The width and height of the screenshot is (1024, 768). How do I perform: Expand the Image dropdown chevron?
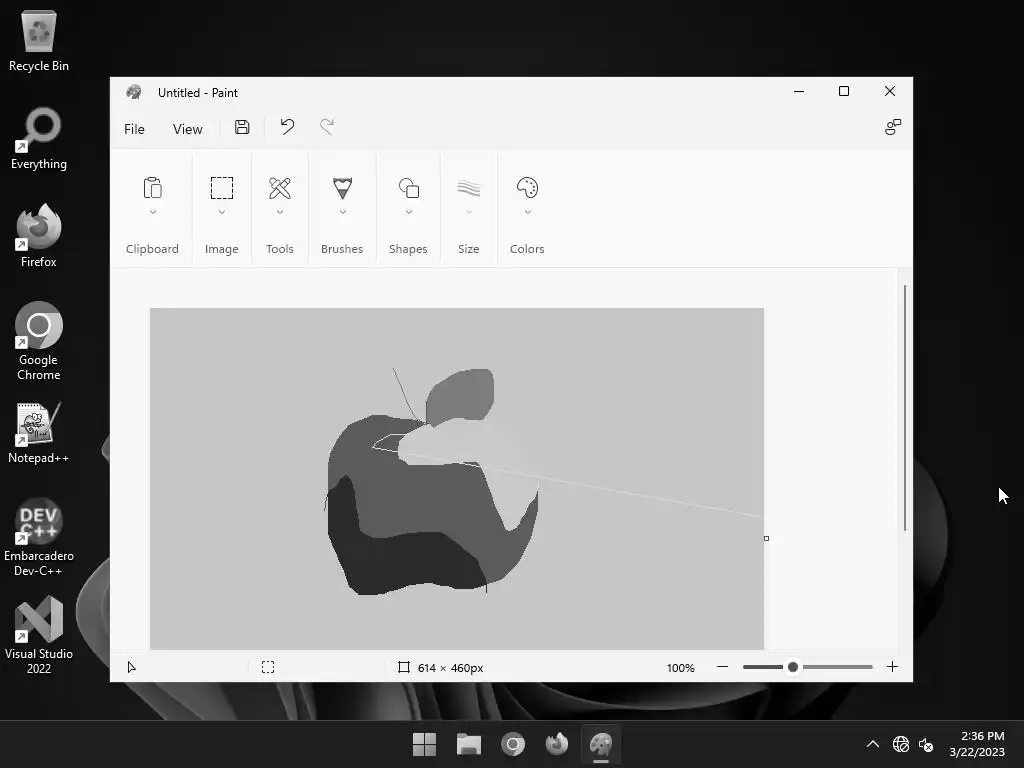click(x=222, y=212)
